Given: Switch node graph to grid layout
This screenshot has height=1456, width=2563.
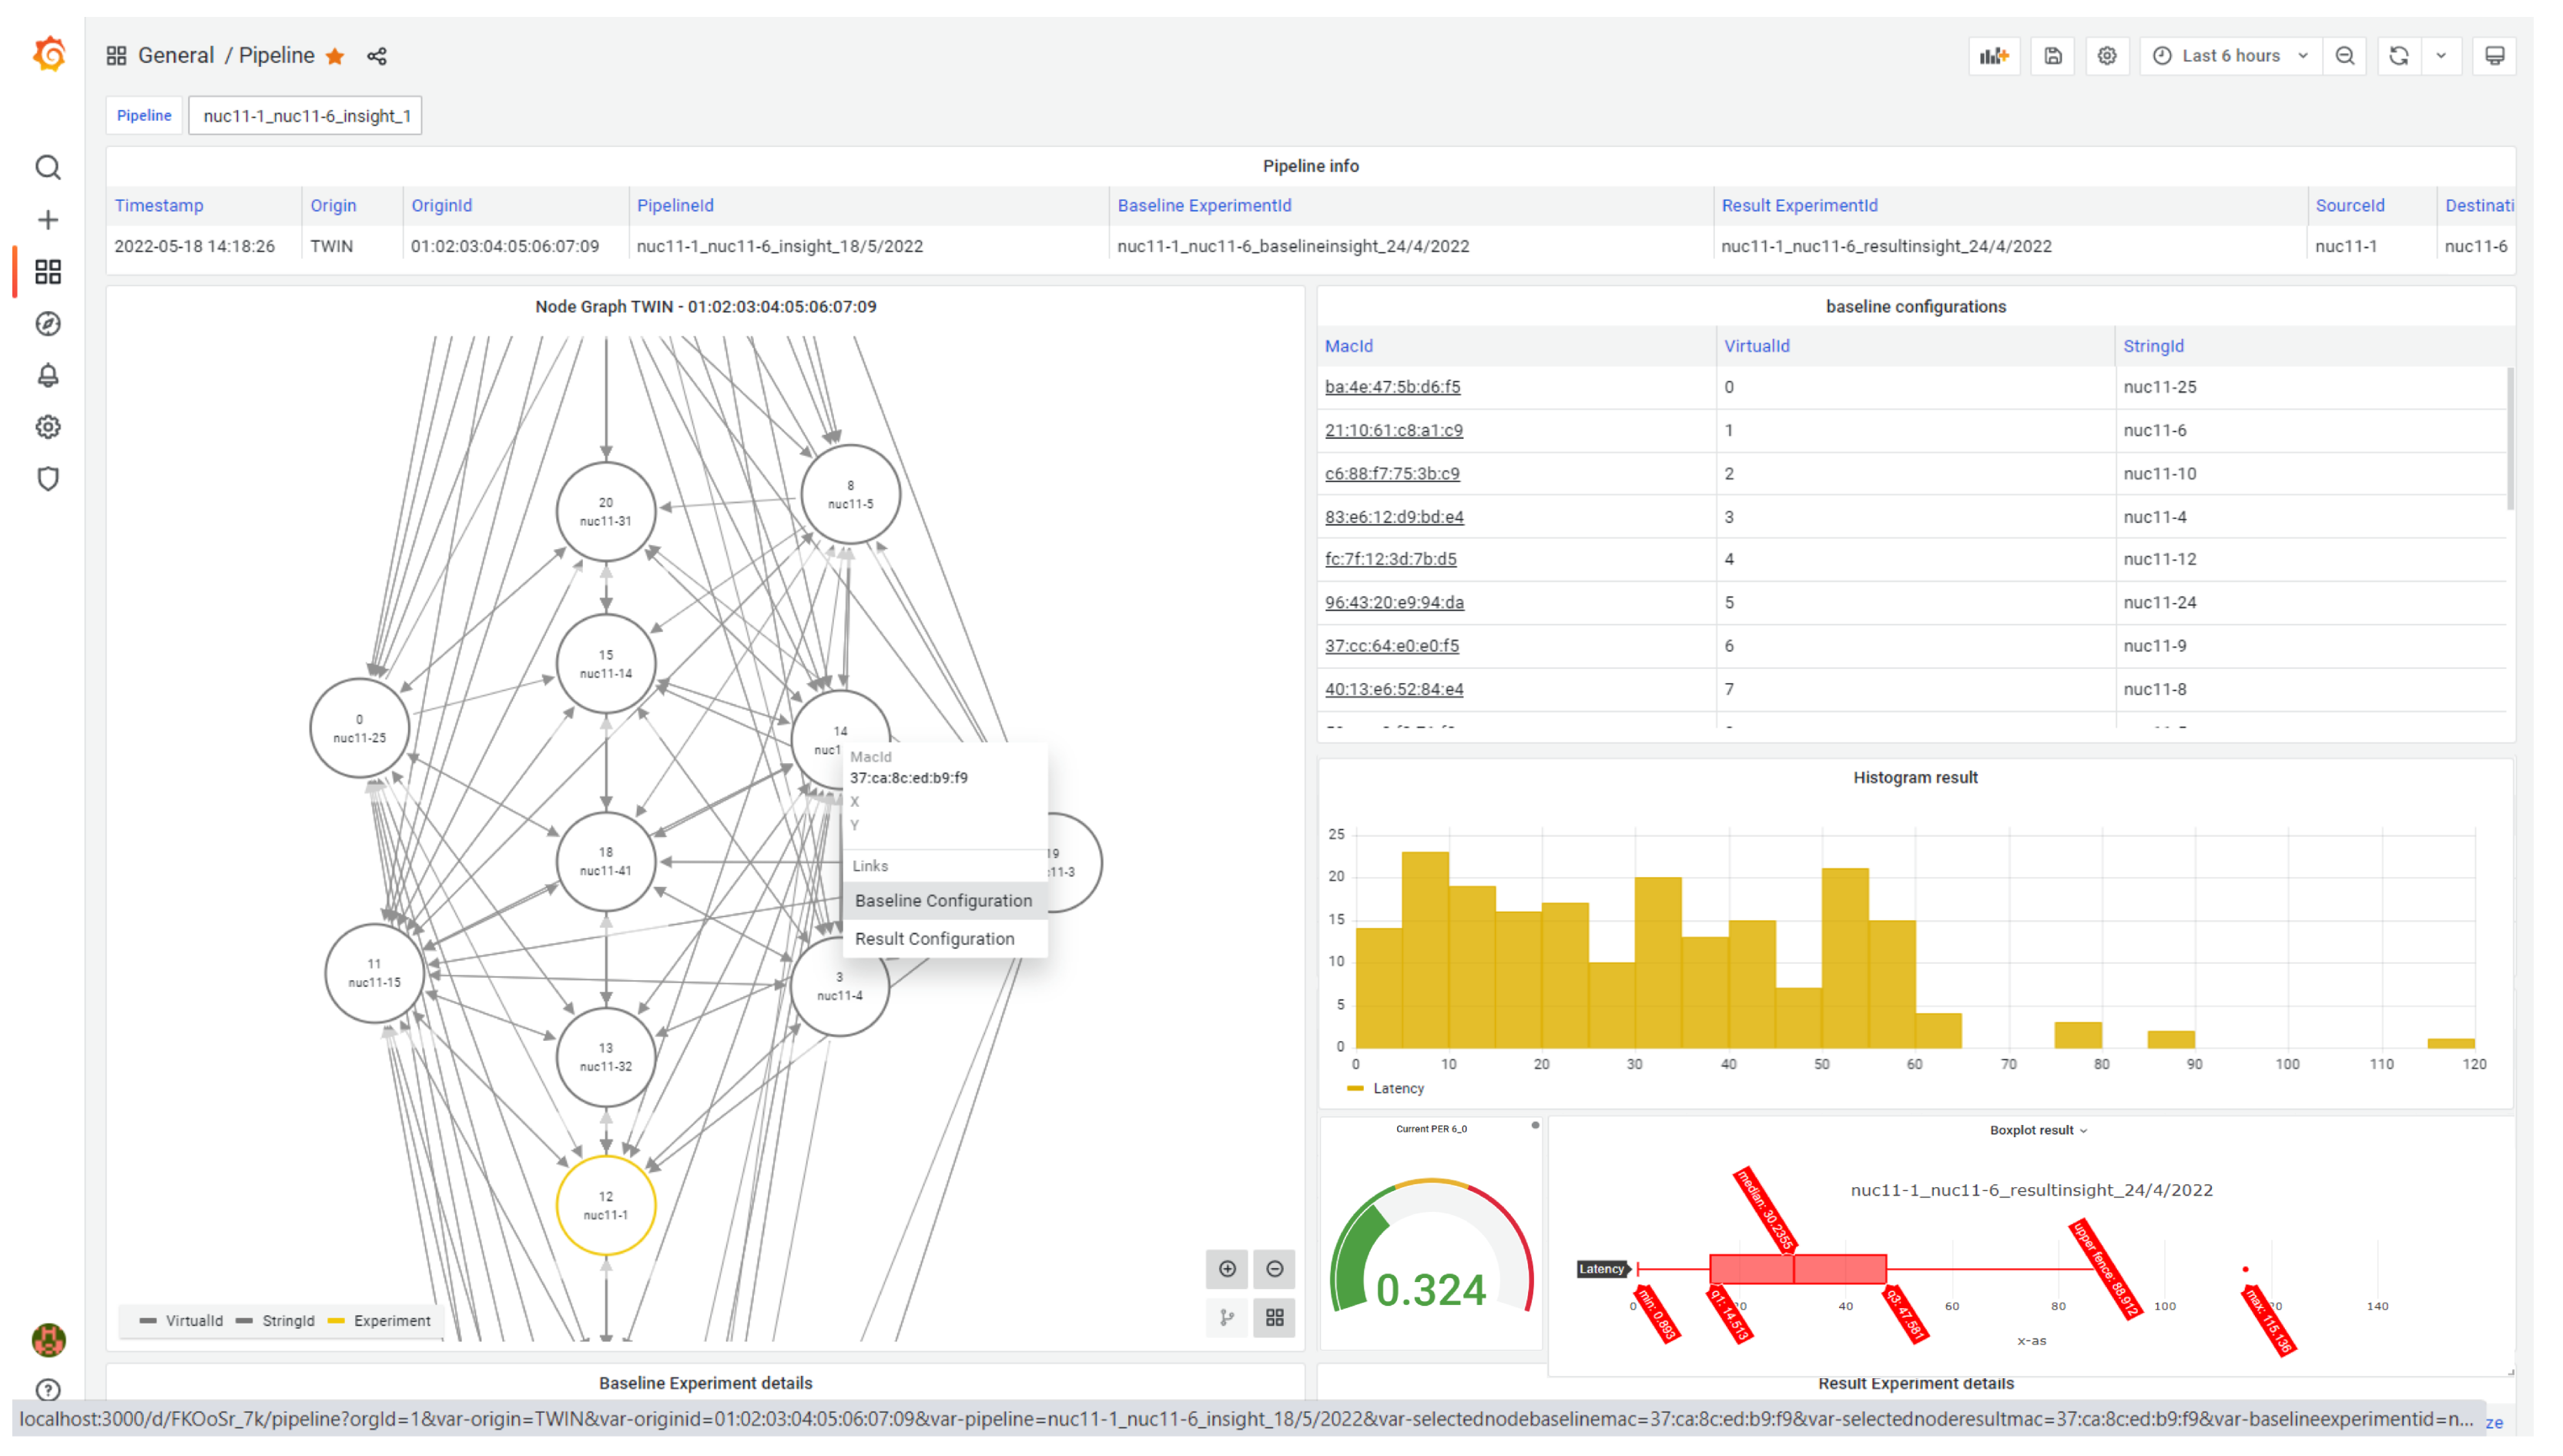Looking at the screenshot, I should click(x=1274, y=1317).
